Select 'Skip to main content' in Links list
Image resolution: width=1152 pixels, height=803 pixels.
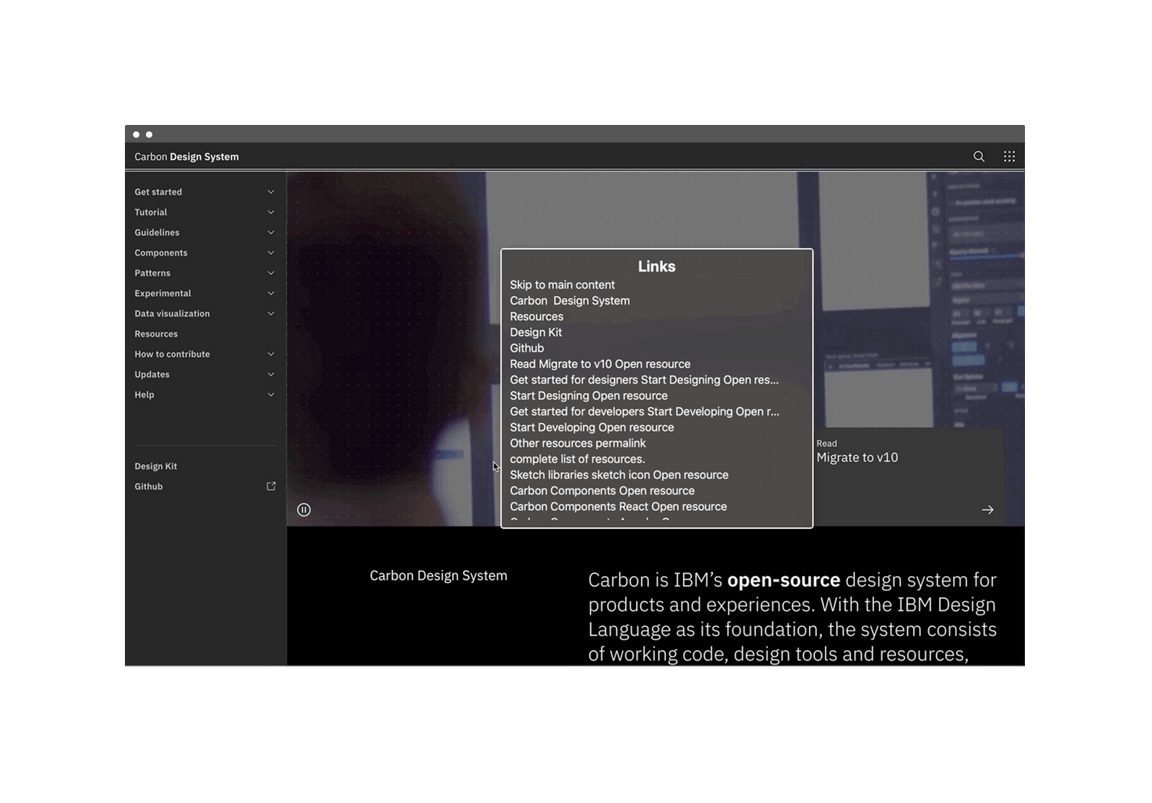click(562, 285)
